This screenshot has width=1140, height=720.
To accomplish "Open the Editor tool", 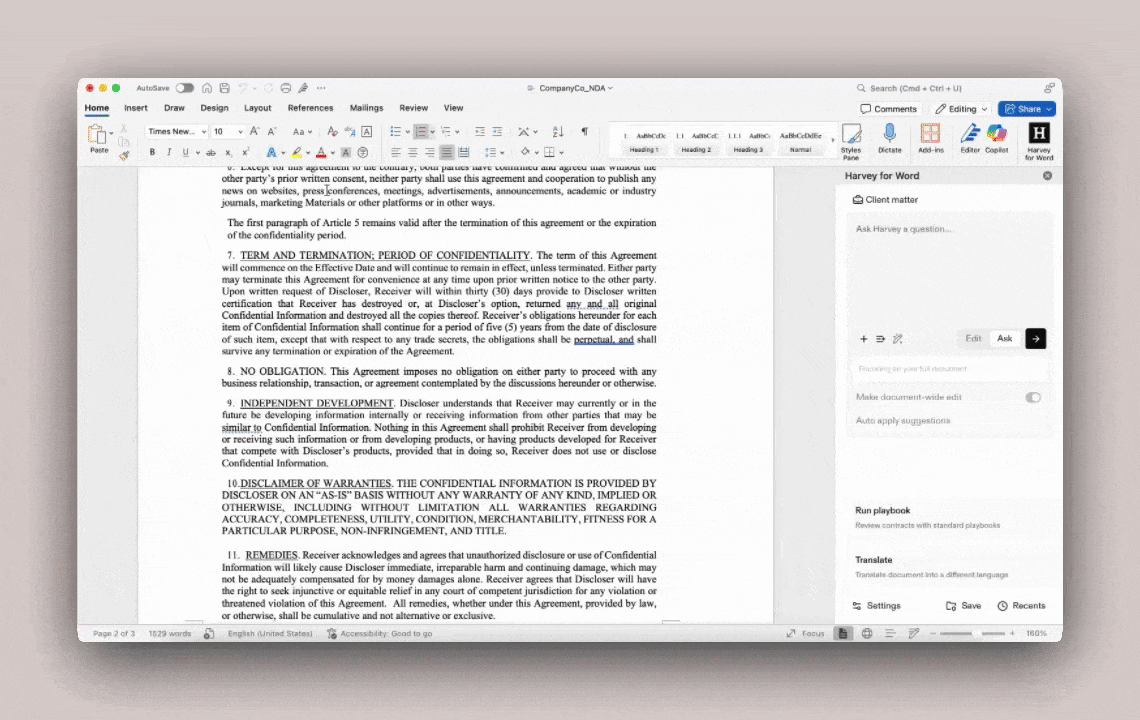I will coord(970,138).
